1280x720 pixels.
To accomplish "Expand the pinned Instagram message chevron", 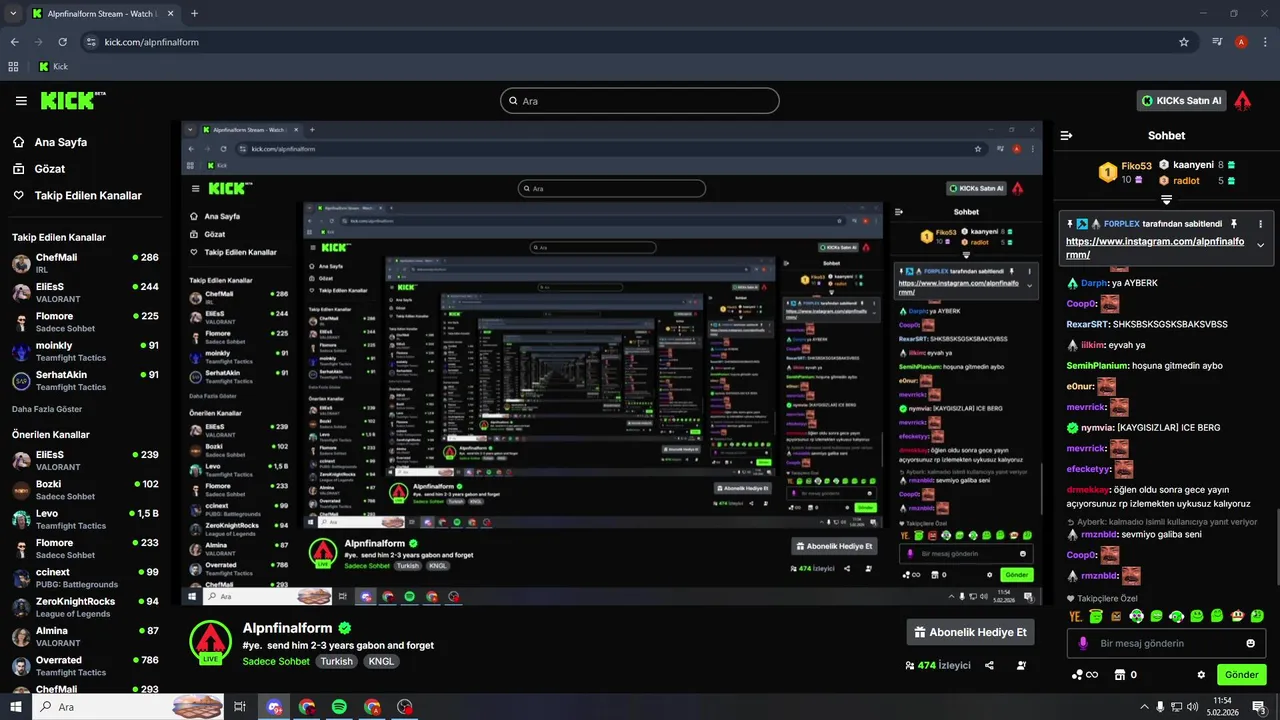I will click(x=1260, y=246).
